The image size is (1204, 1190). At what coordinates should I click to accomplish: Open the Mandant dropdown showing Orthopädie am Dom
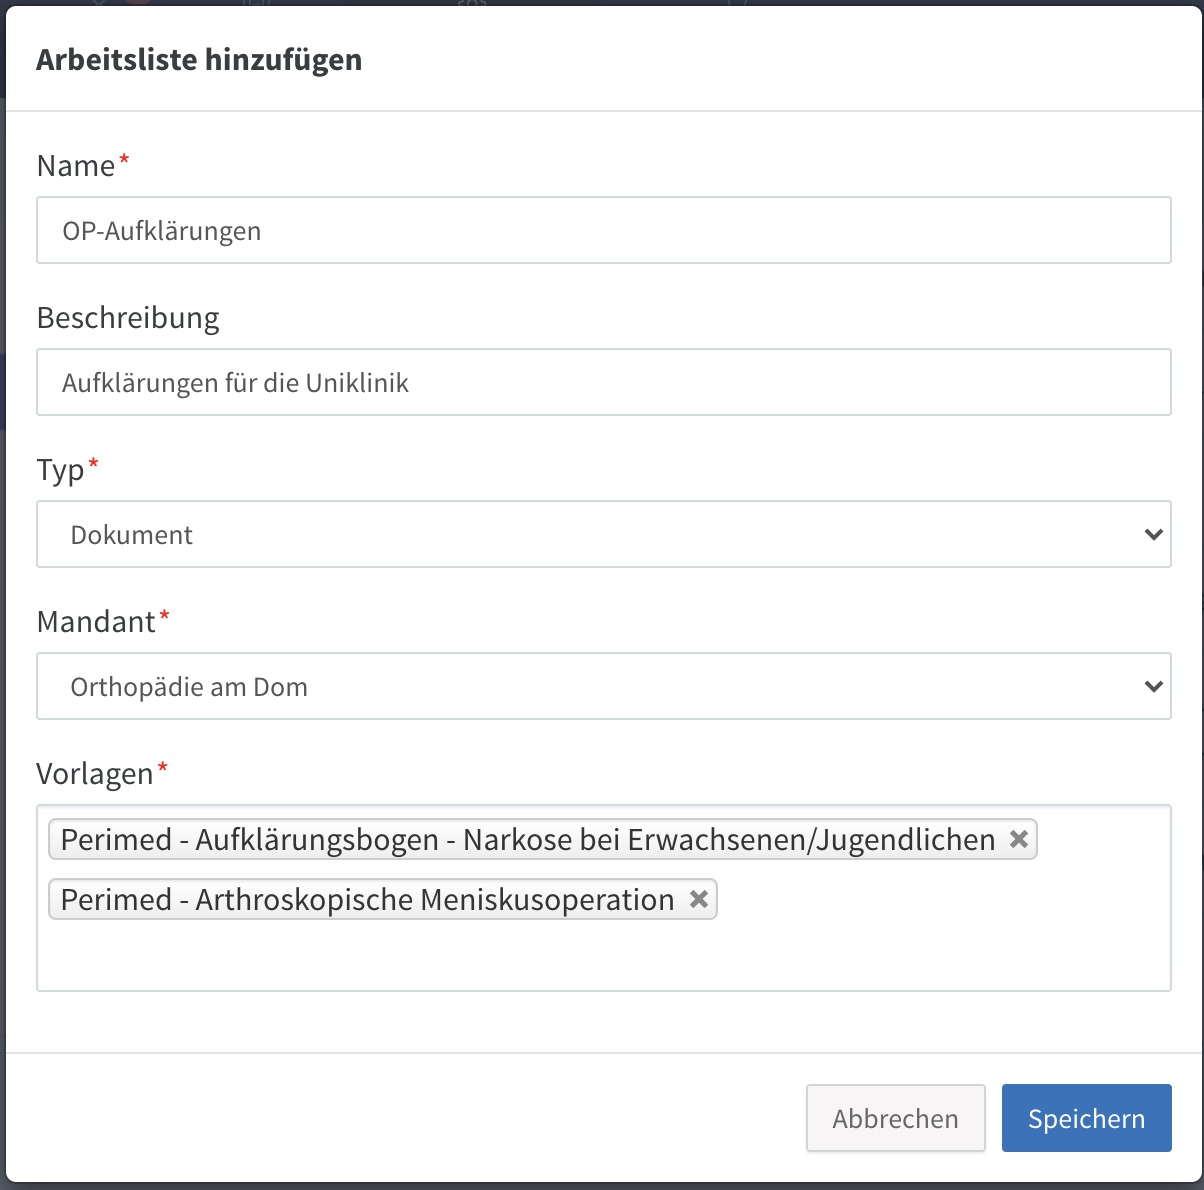click(603, 686)
